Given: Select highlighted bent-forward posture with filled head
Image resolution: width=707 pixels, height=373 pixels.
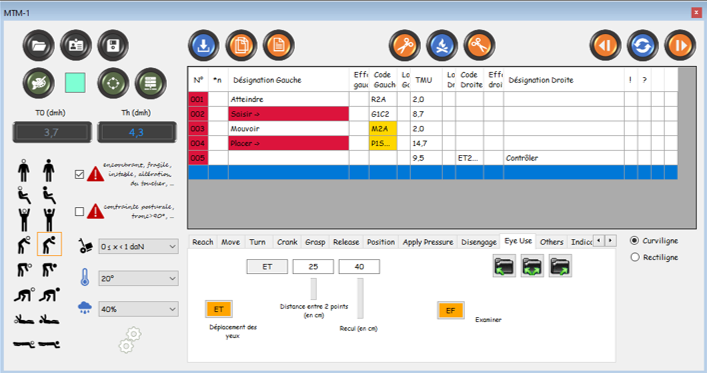Looking at the screenshot, I should (x=49, y=244).
